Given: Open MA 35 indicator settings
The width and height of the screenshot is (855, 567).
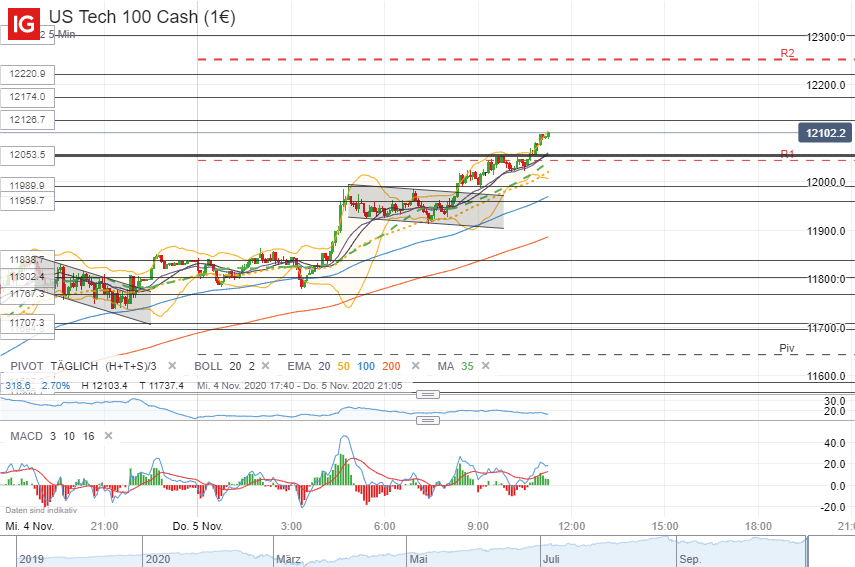Looking at the screenshot, I should [x=455, y=366].
